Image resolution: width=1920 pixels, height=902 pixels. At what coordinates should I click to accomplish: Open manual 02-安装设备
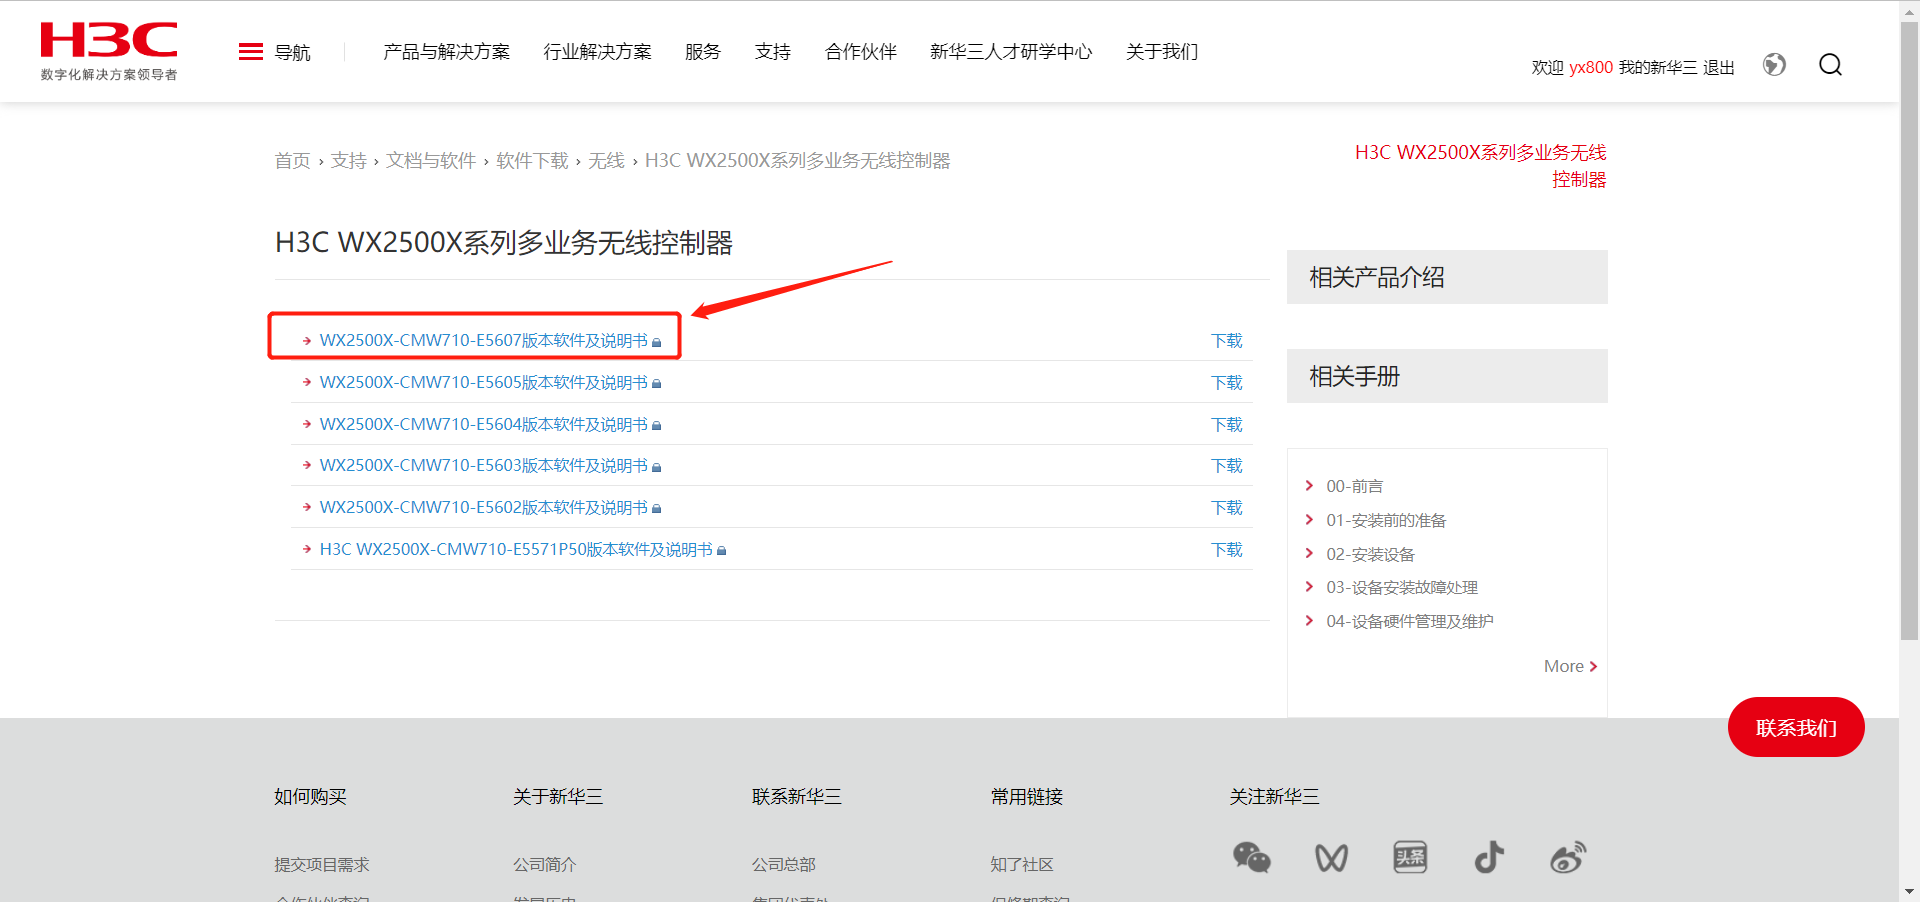pos(1370,554)
